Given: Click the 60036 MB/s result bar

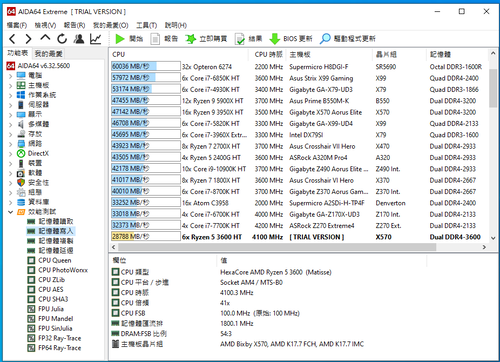Looking at the screenshot, I should tap(146, 66).
